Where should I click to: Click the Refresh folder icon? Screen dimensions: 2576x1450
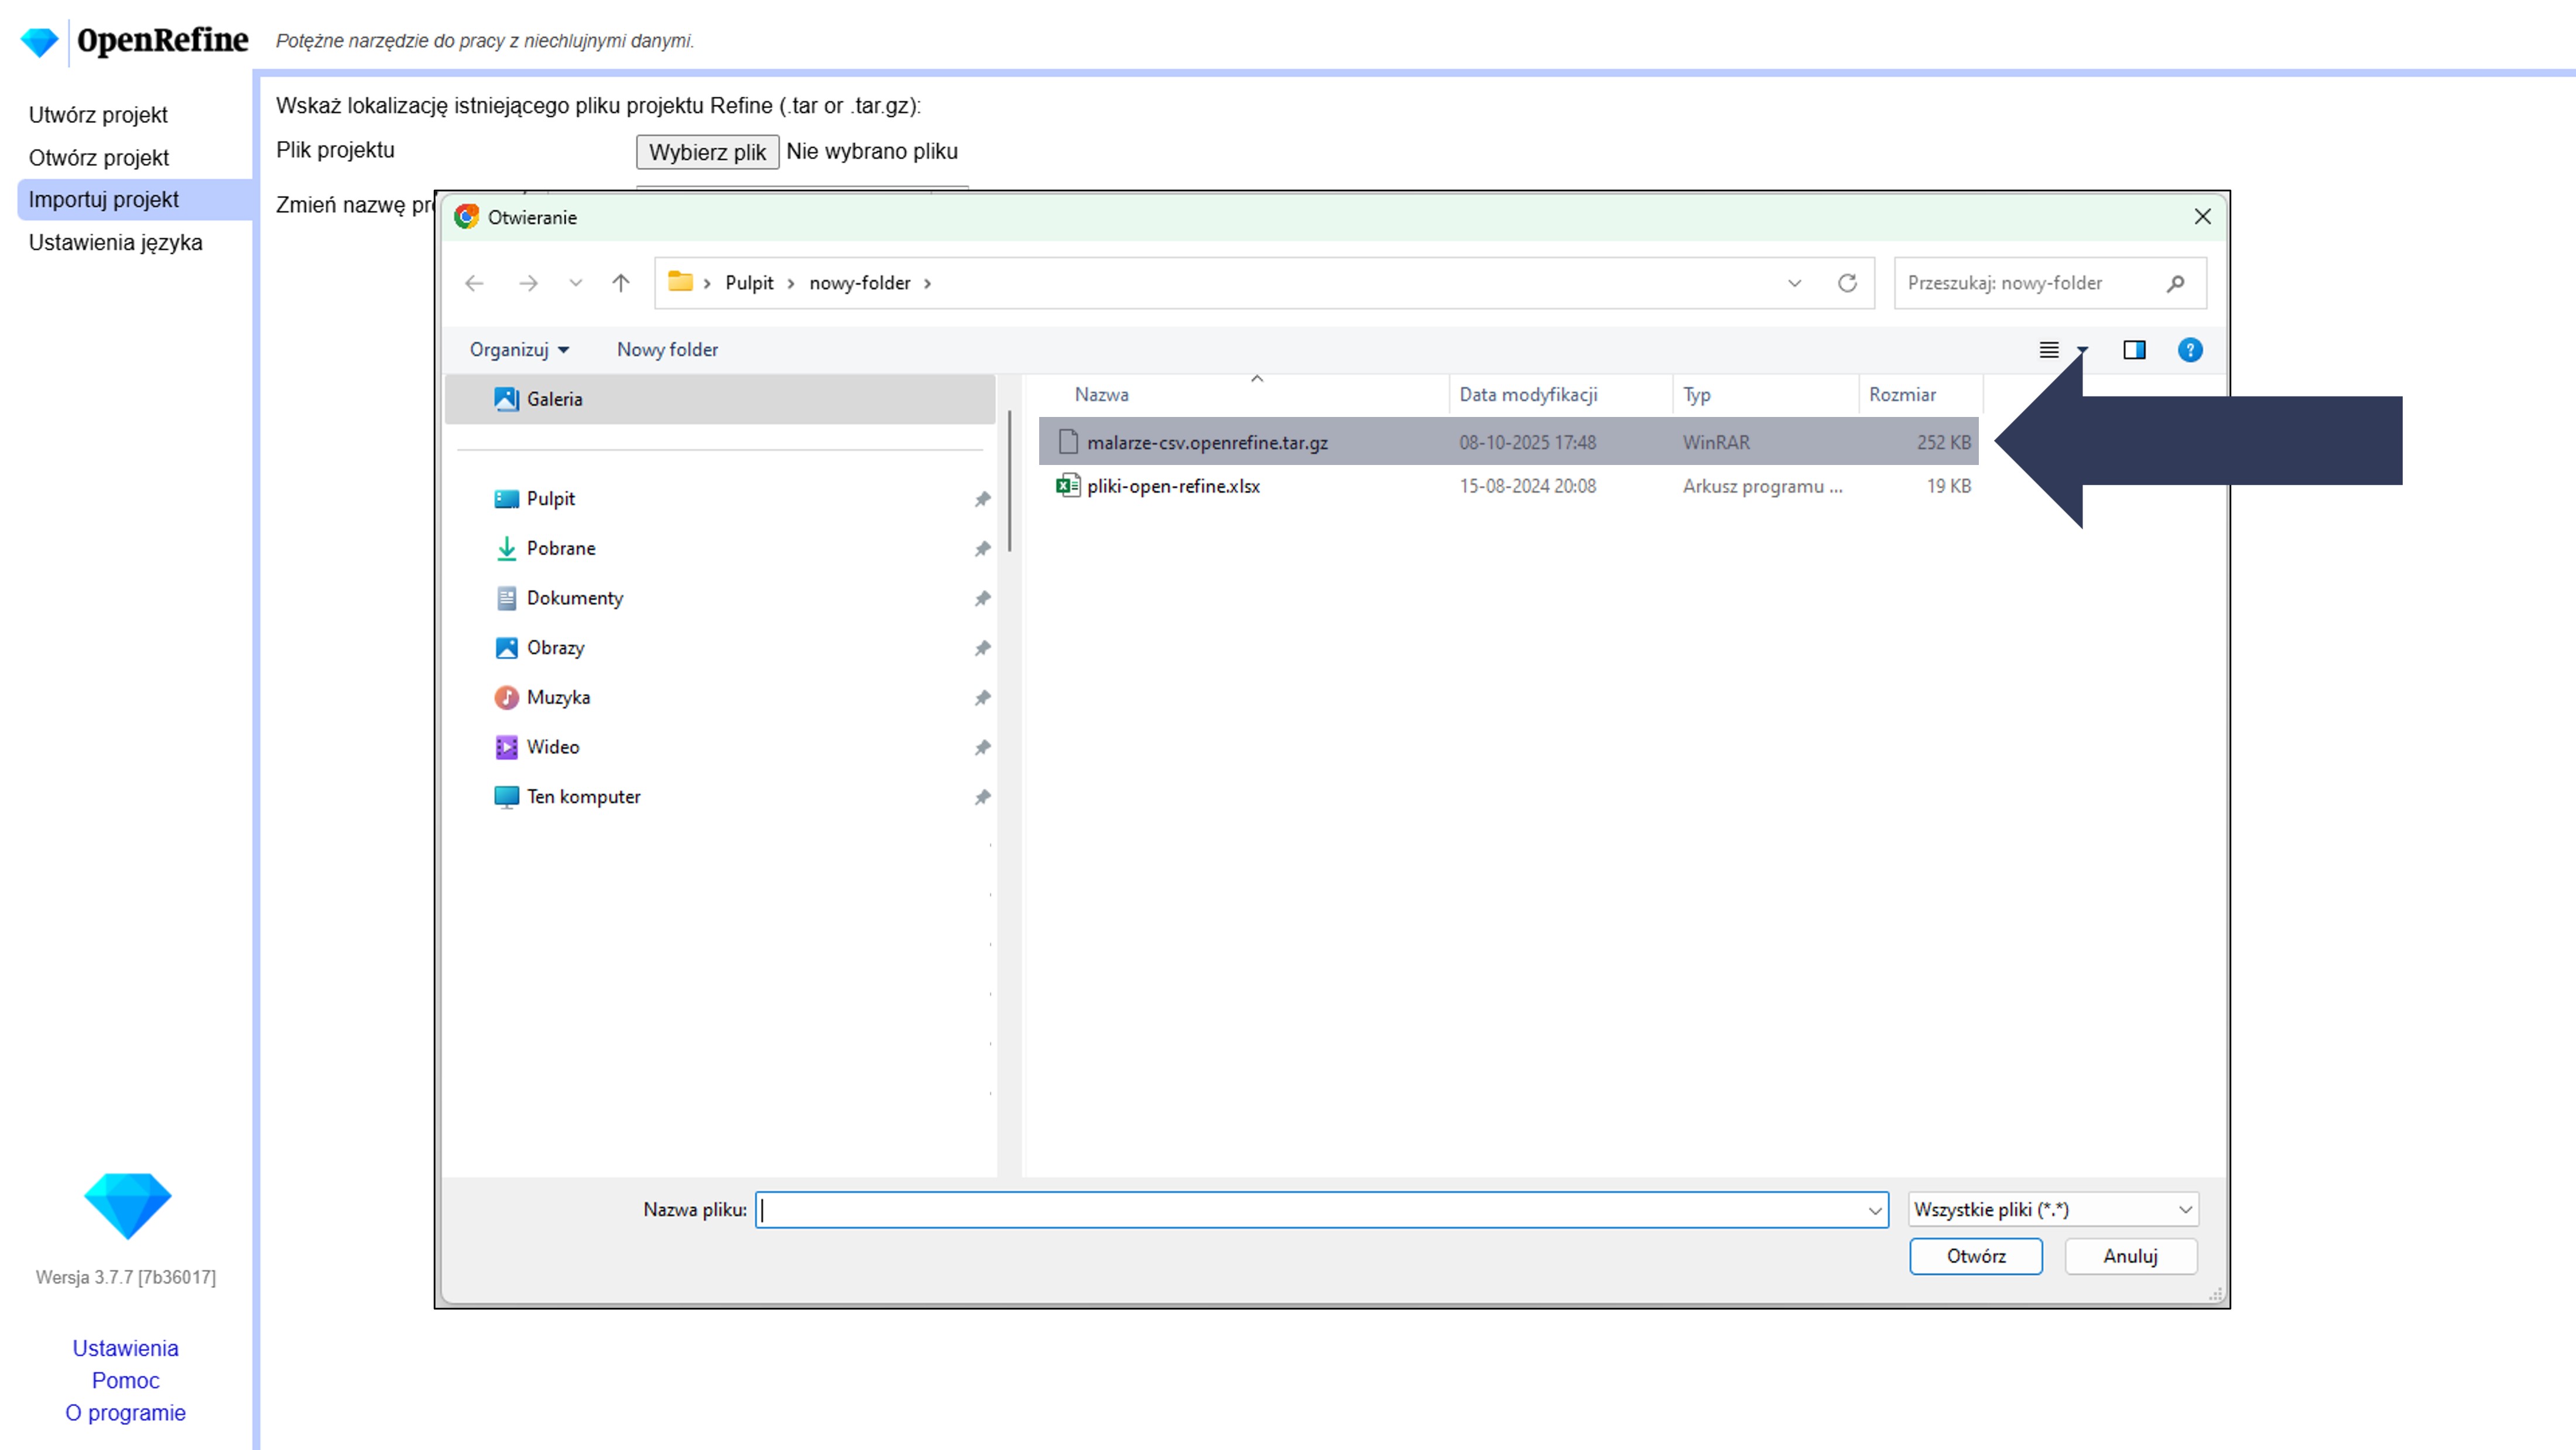(x=1847, y=283)
